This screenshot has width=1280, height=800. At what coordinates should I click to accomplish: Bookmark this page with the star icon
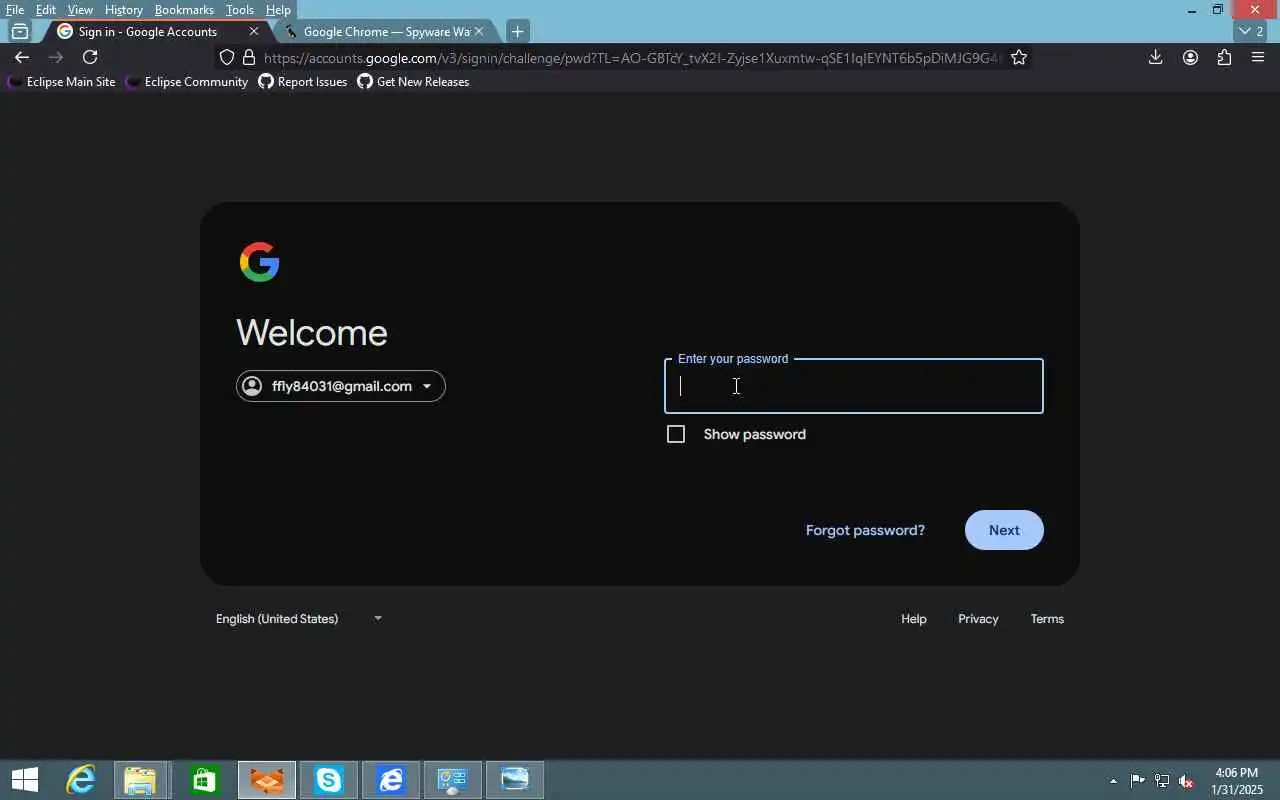coord(1019,57)
